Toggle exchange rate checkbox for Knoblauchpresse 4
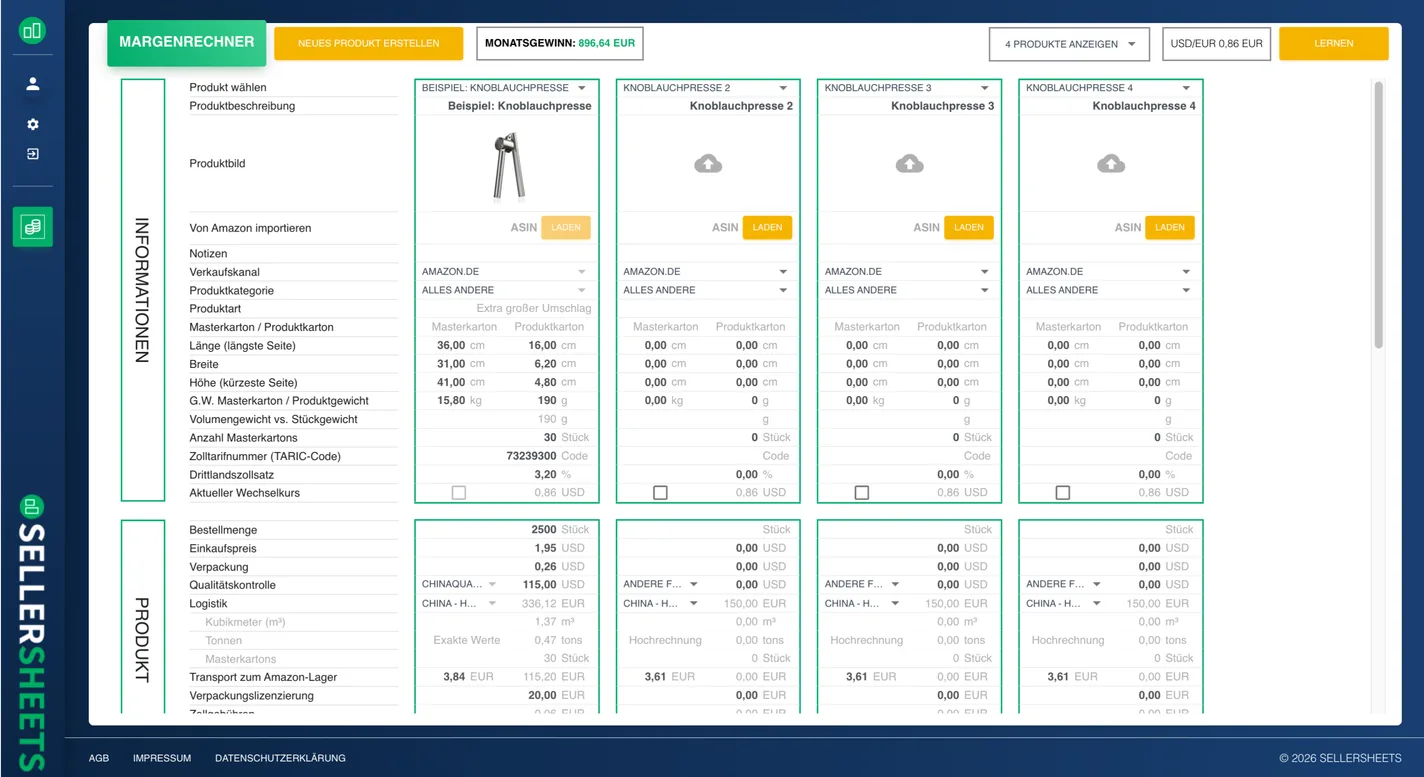 click(x=1063, y=493)
